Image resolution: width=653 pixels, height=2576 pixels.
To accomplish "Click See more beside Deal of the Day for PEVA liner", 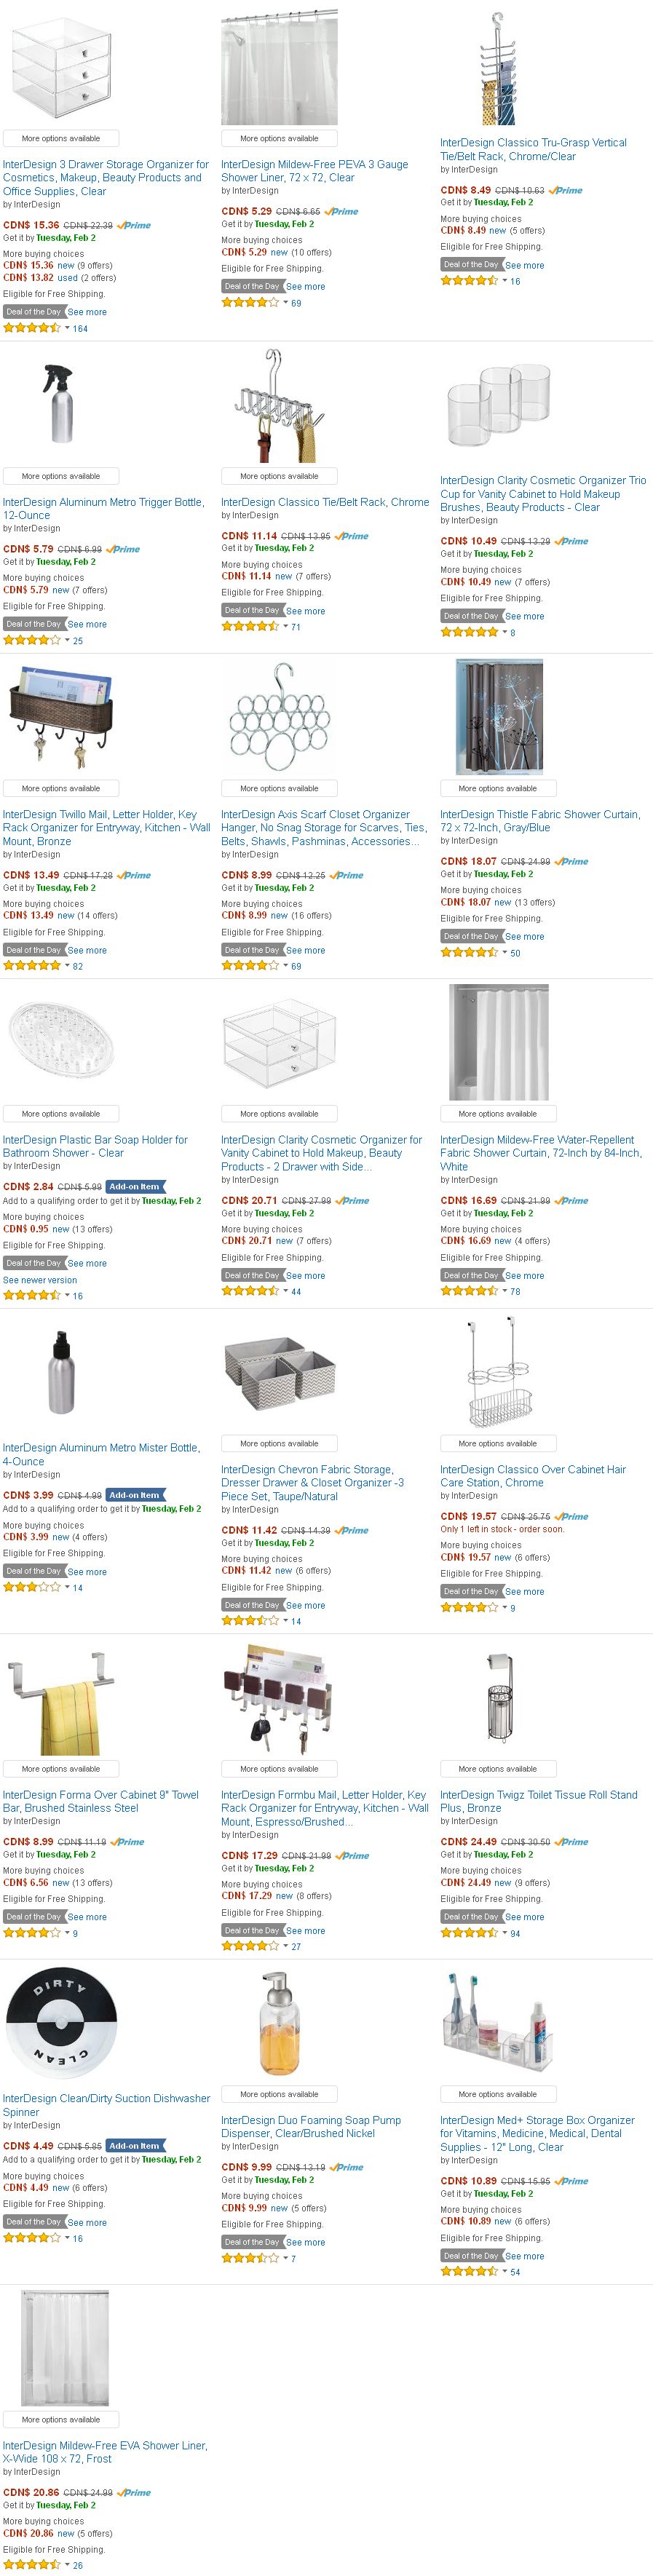I will point(305,286).
